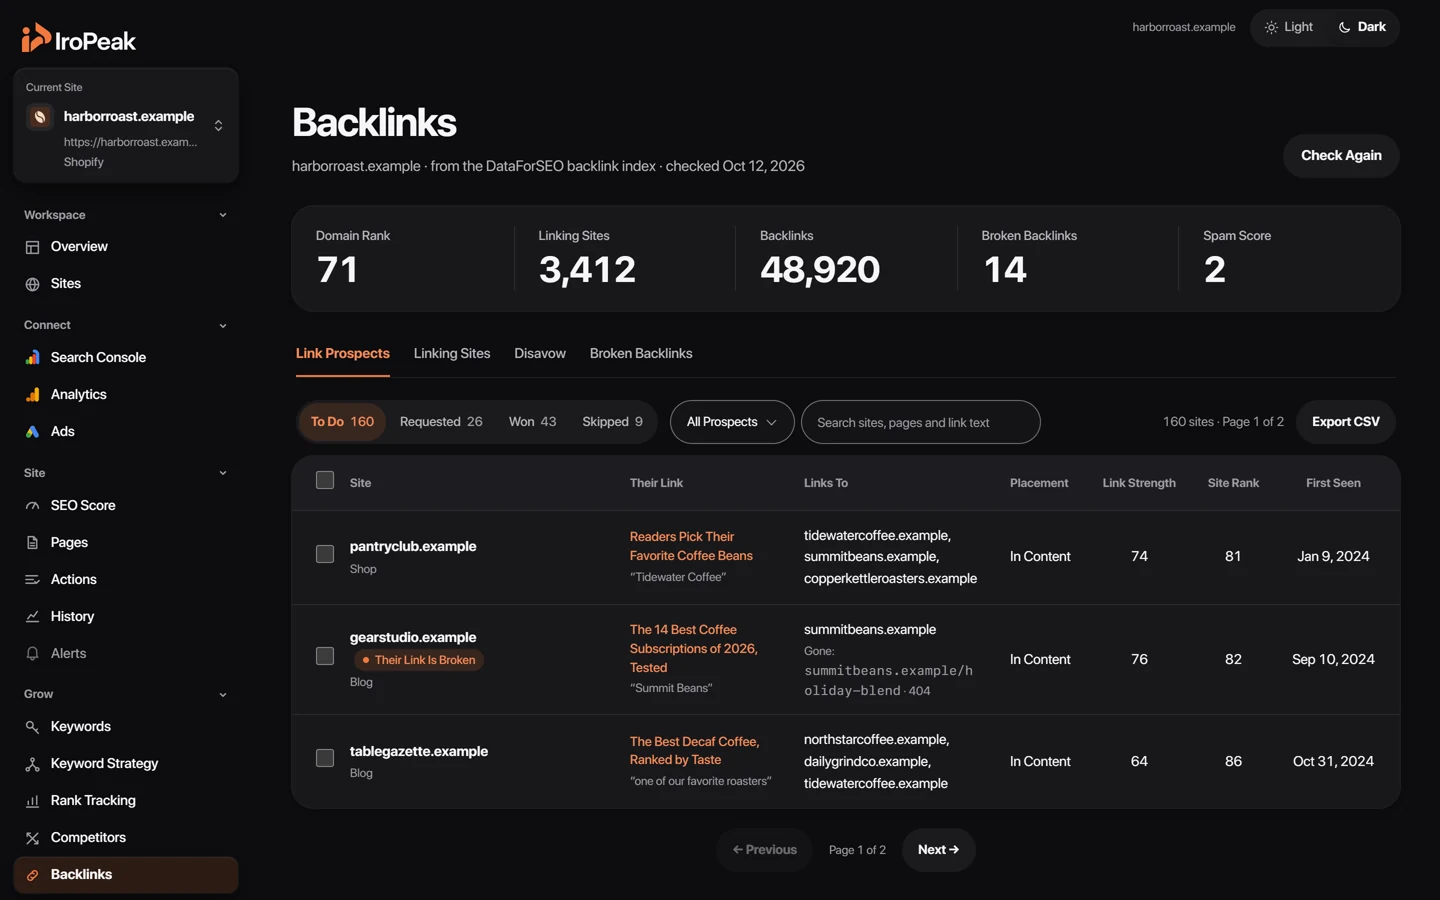Image resolution: width=1440 pixels, height=900 pixels.
Task: Click the Analytics icon in the sidebar
Action: (x=32, y=394)
